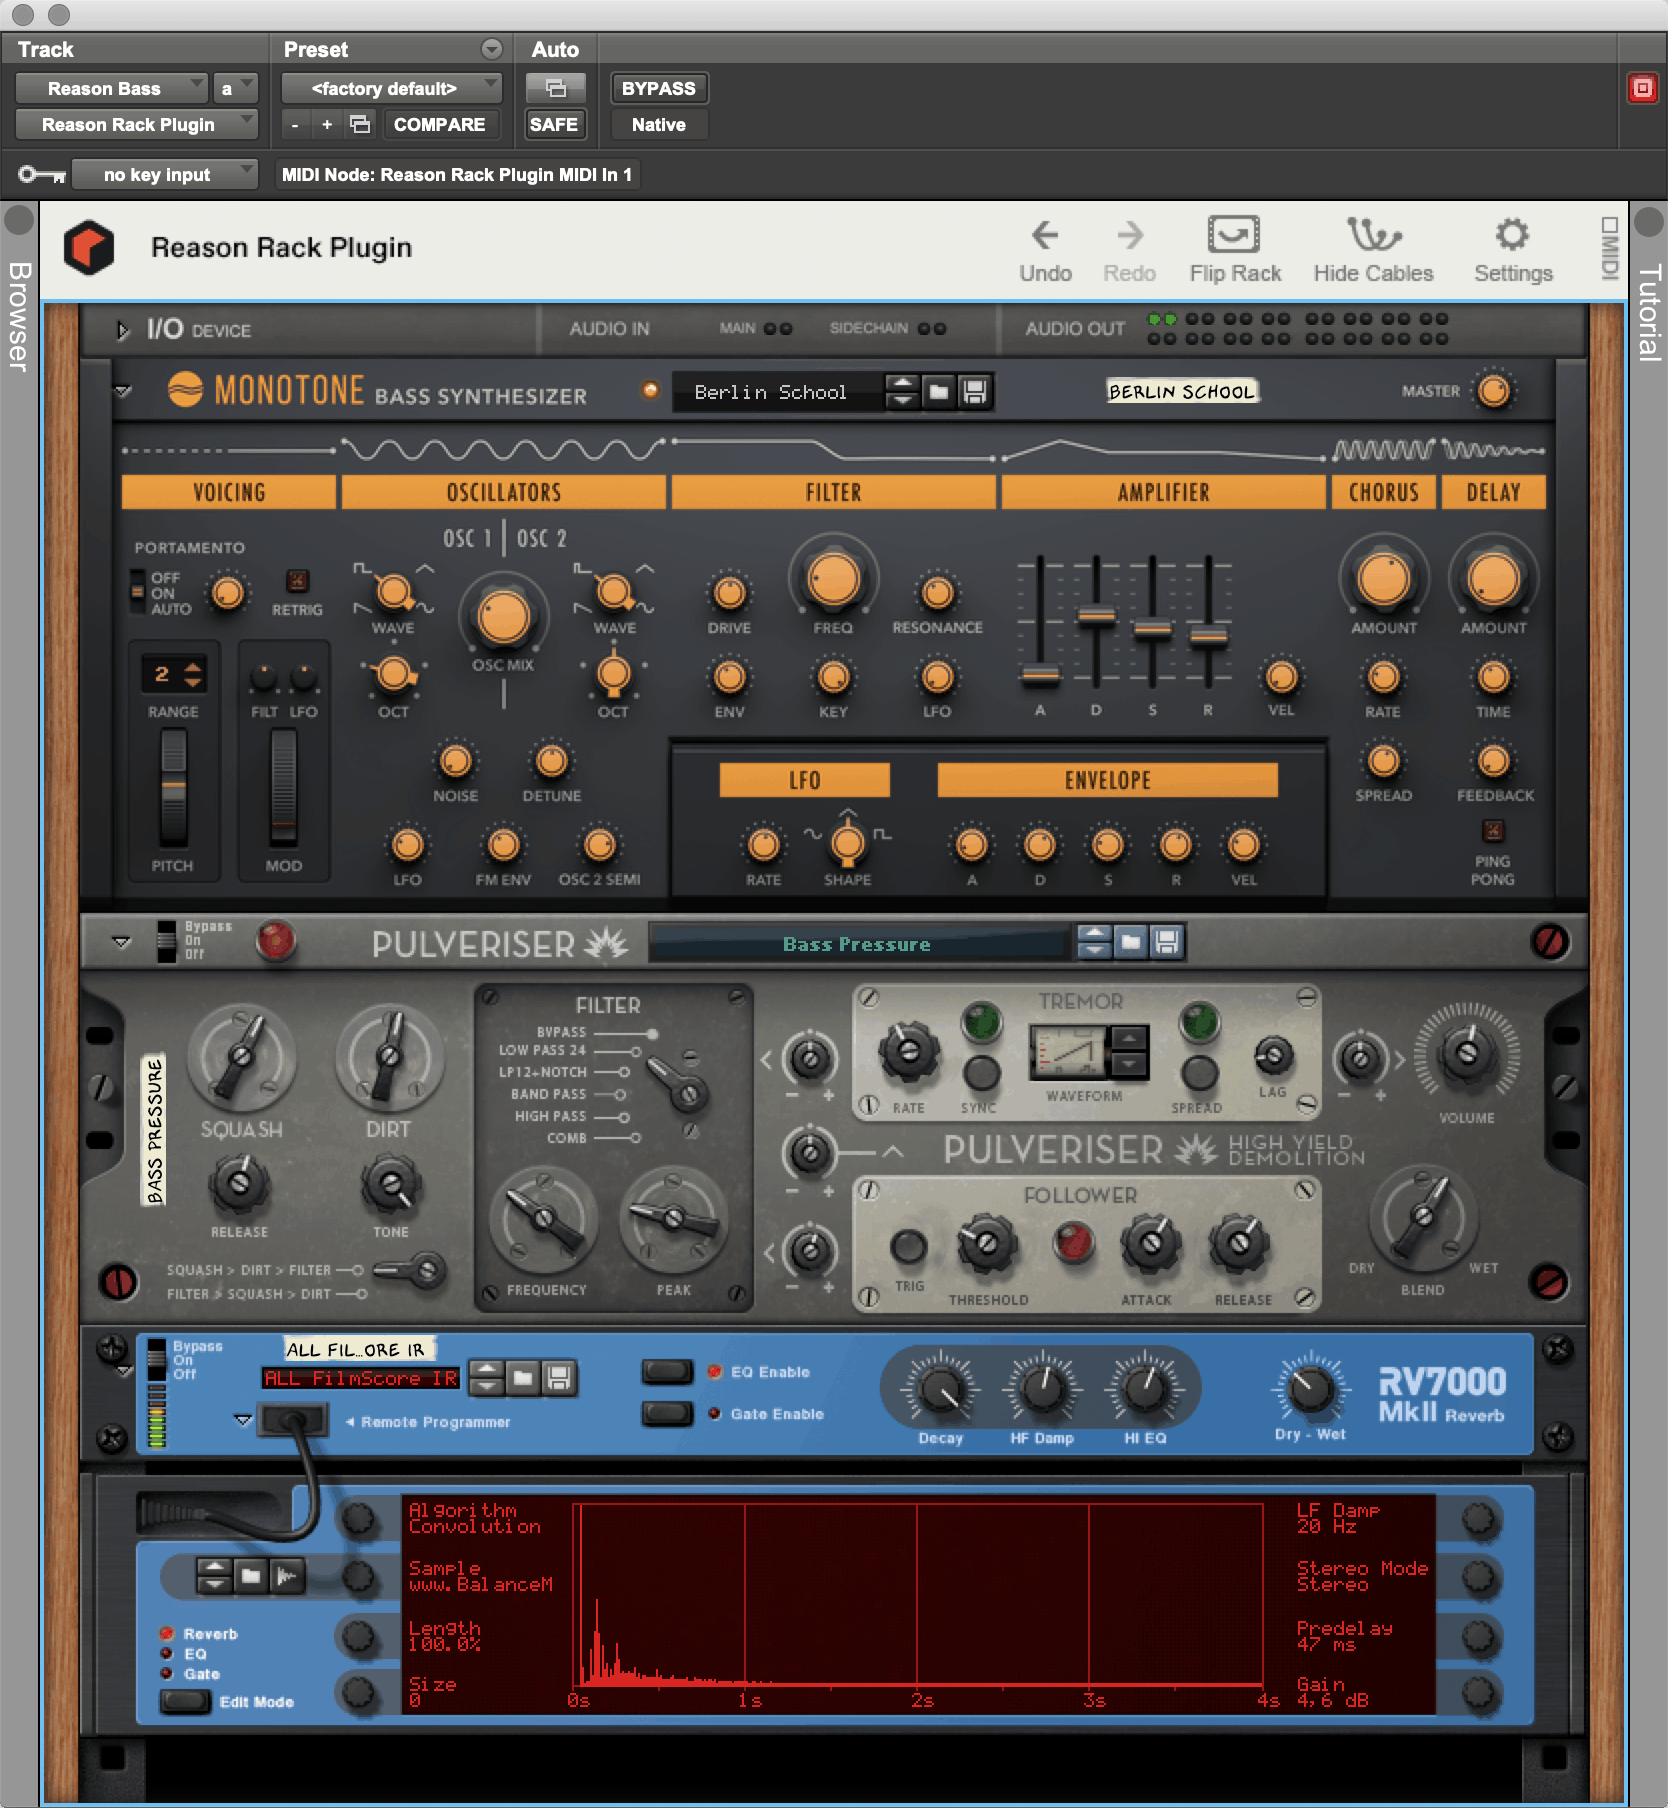Collapse the Pulveriser device fold arrow
Viewport: 1668px width, 1808px height.
pos(121,942)
